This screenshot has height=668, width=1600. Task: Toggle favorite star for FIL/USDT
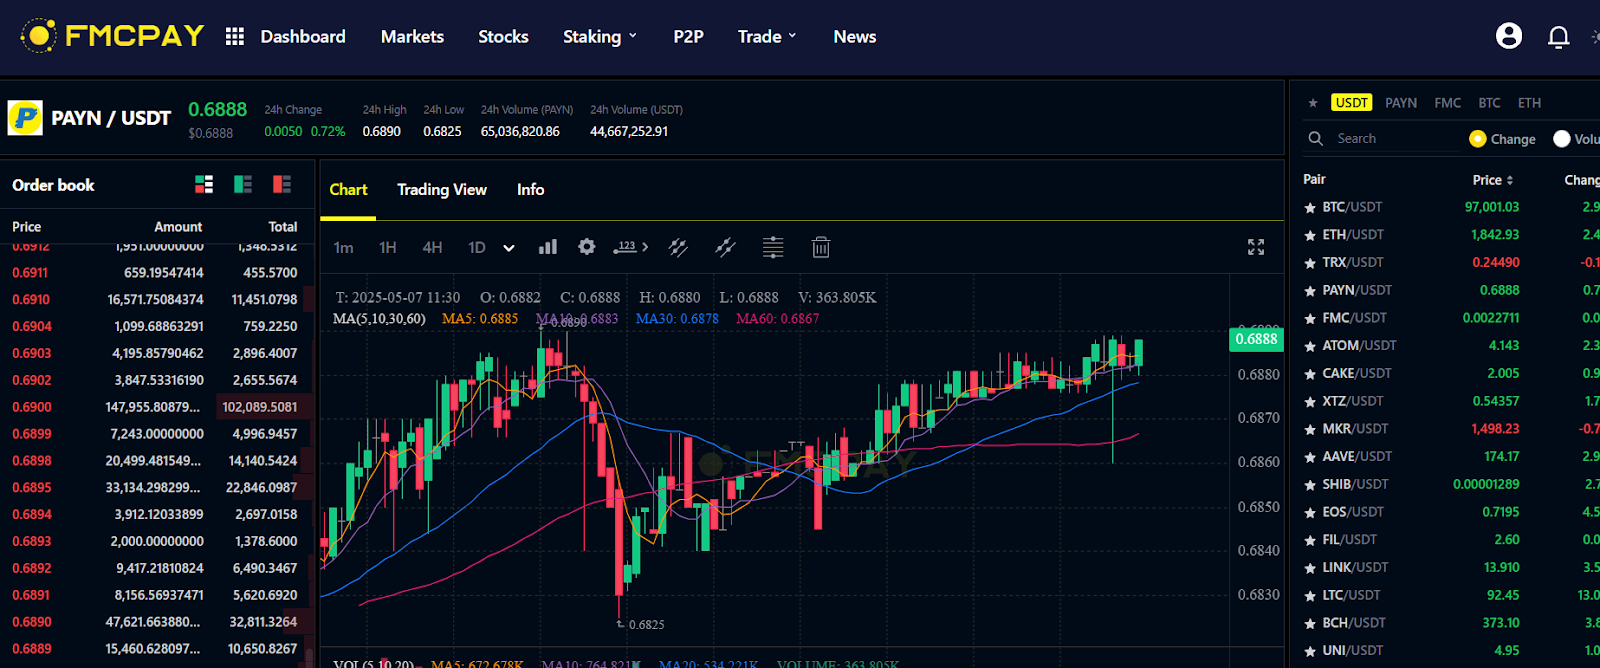[x=1310, y=540]
